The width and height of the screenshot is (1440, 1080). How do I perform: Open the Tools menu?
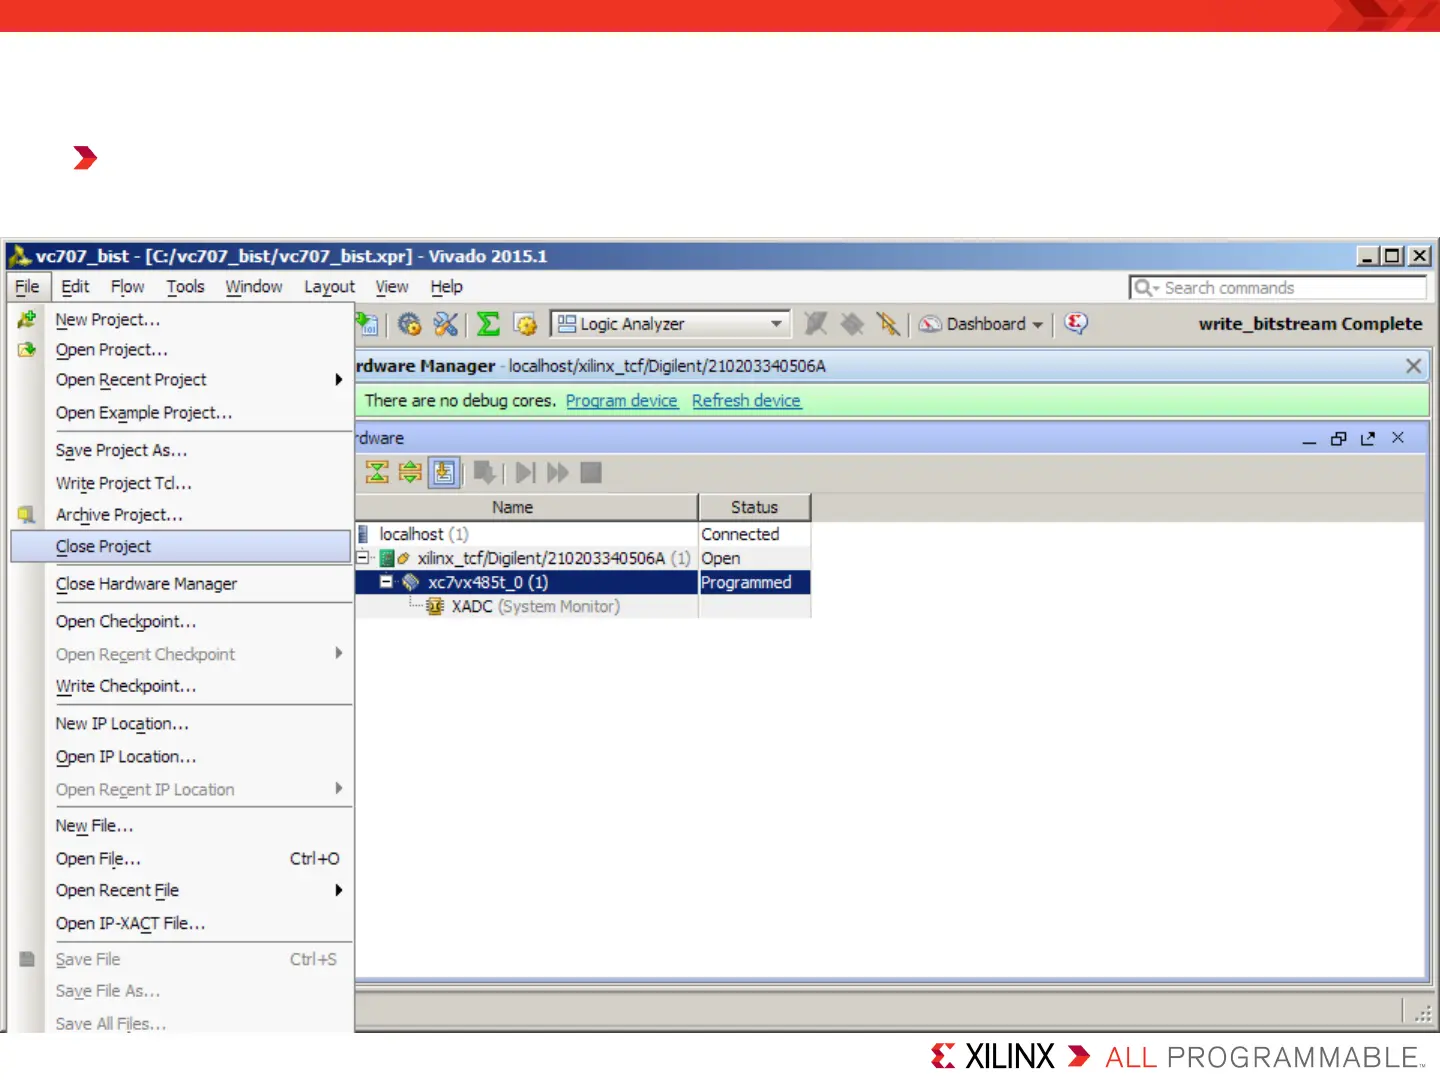click(x=185, y=287)
